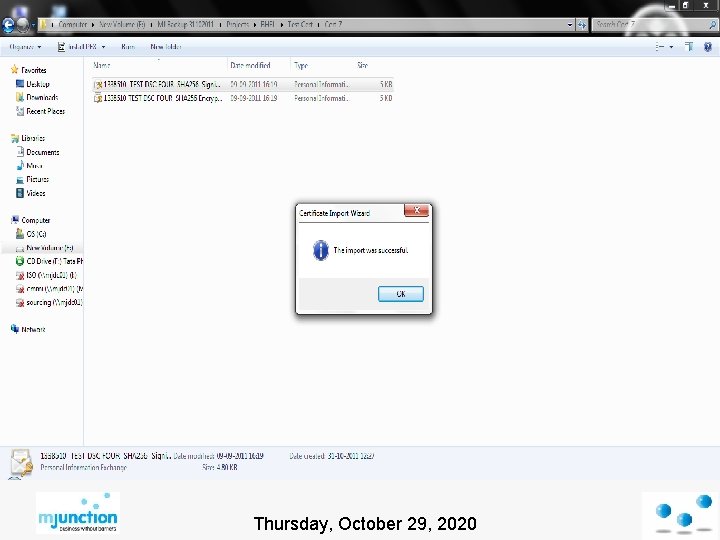Click the search magnifier icon

coord(712,25)
